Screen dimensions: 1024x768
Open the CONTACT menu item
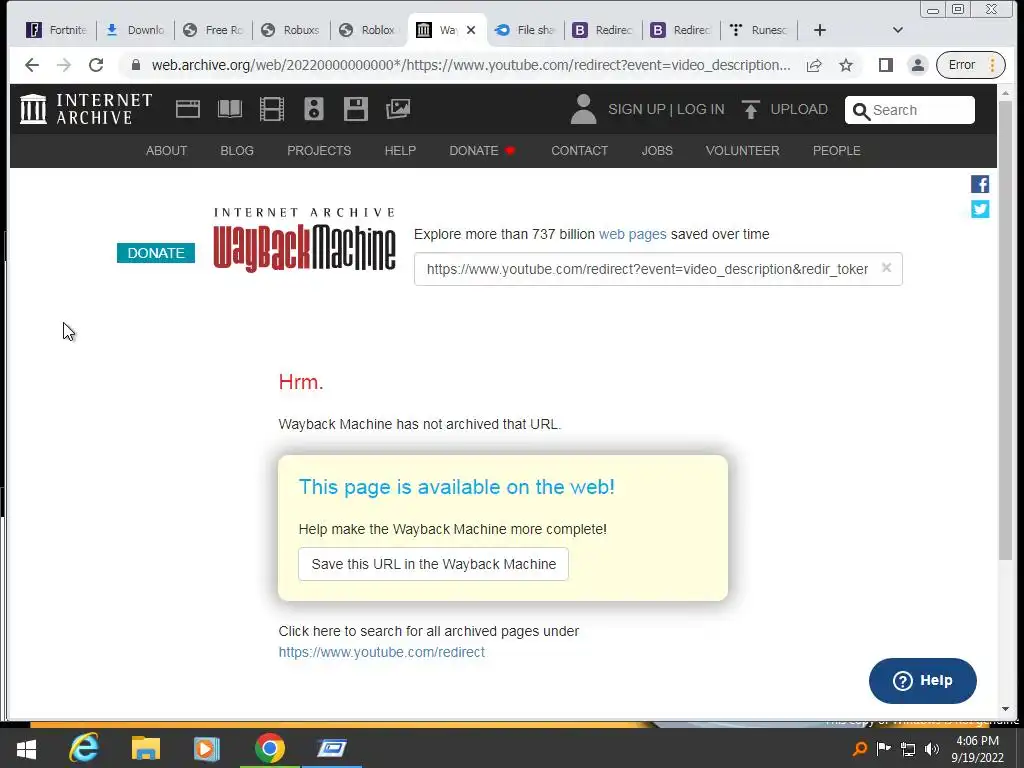(x=579, y=151)
